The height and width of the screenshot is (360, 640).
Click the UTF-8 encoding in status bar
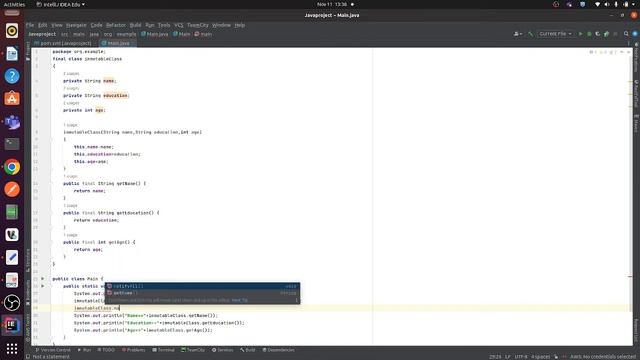[521, 357]
